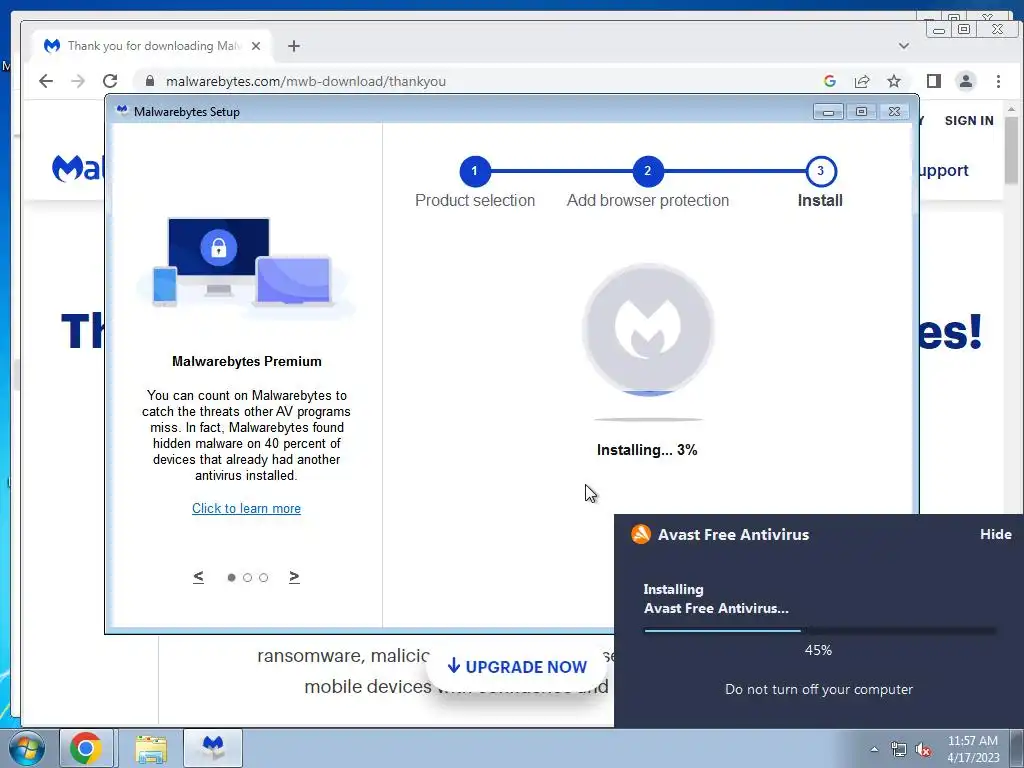Share this page via share icon
1024x768 pixels.
click(x=862, y=81)
